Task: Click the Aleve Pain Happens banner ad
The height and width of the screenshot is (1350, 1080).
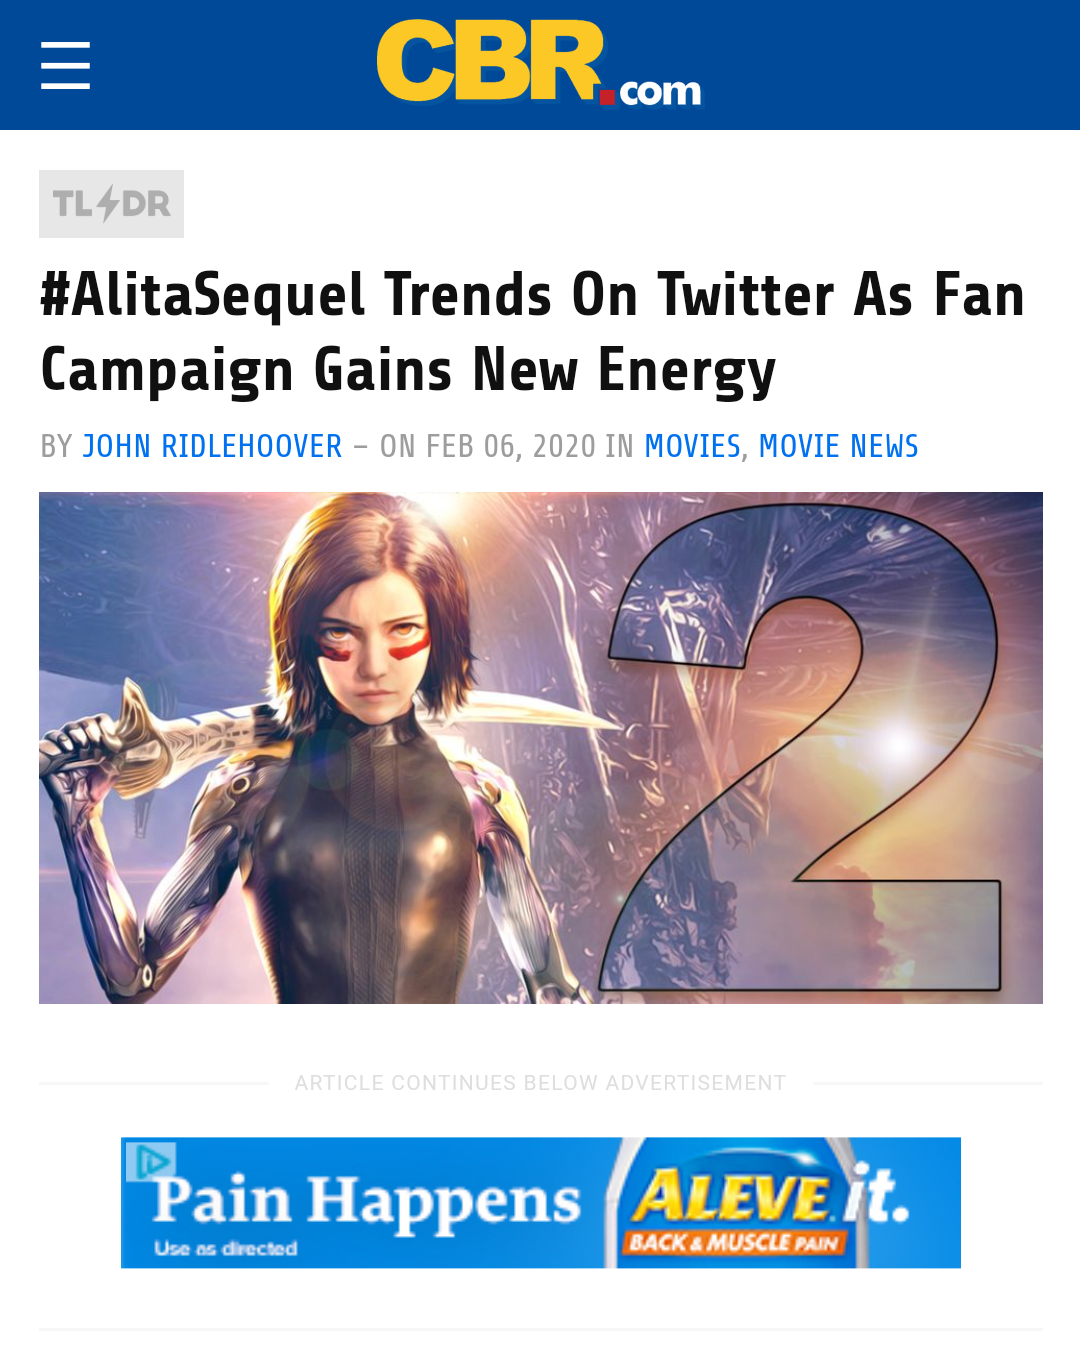Action: click(x=541, y=1203)
